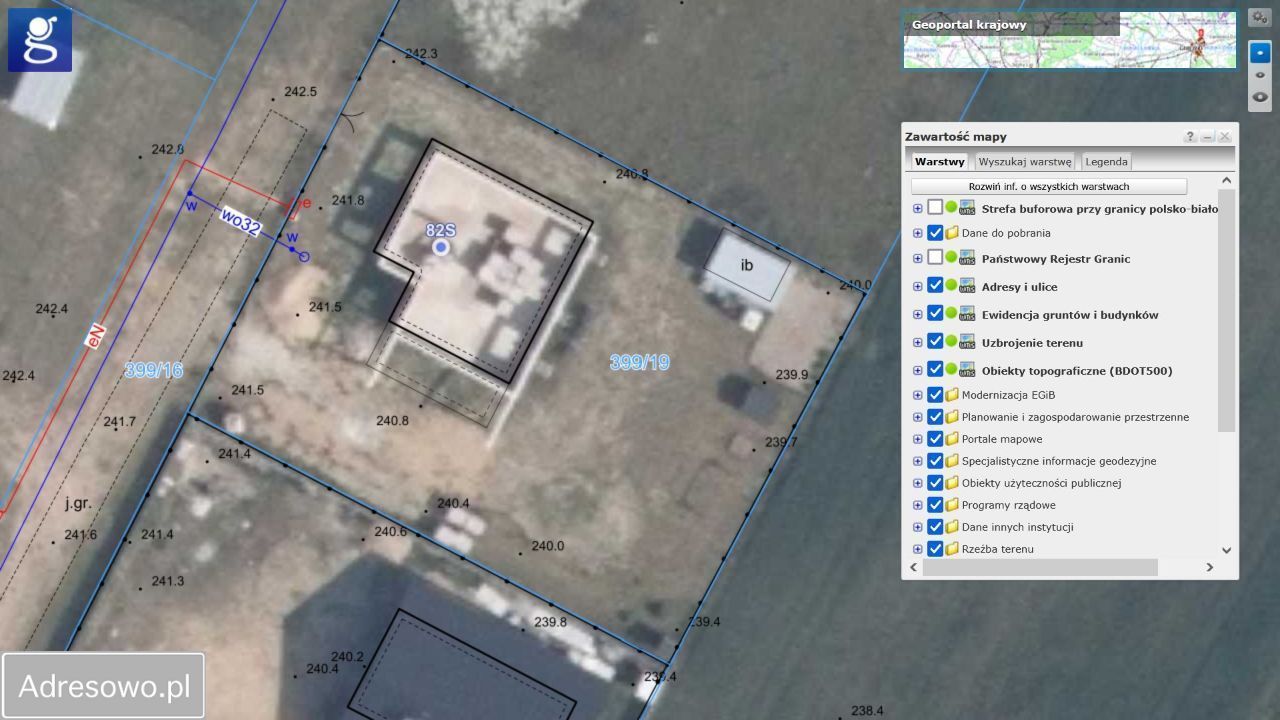Click the folder icon for Programy rządowe
This screenshot has height=720, width=1280.
pyautogui.click(x=952, y=505)
